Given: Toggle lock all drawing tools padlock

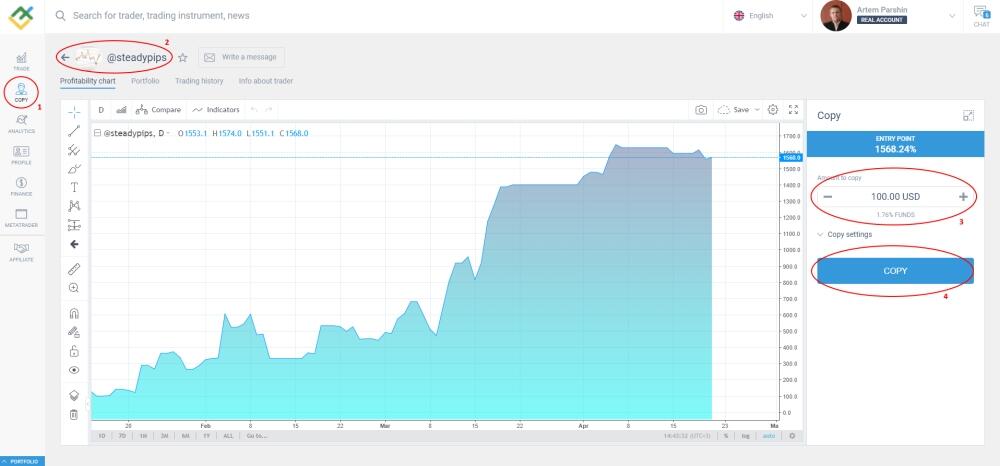Looking at the screenshot, I should pos(74,351).
